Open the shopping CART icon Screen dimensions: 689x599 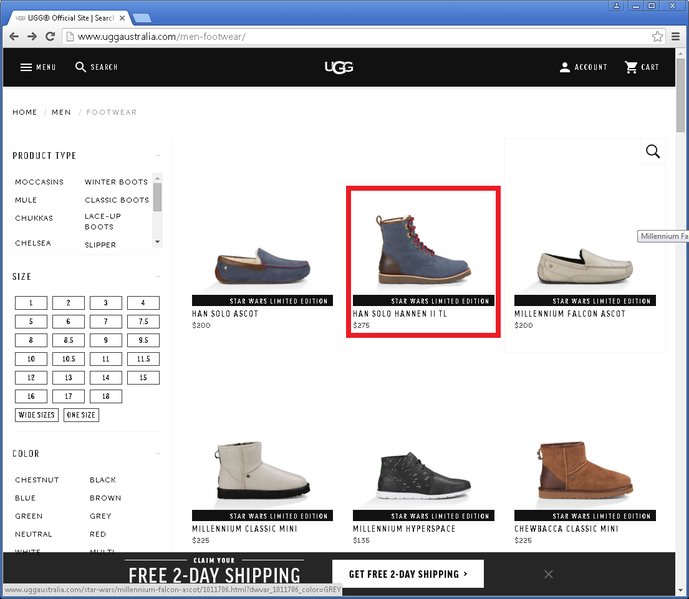(x=631, y=67)
